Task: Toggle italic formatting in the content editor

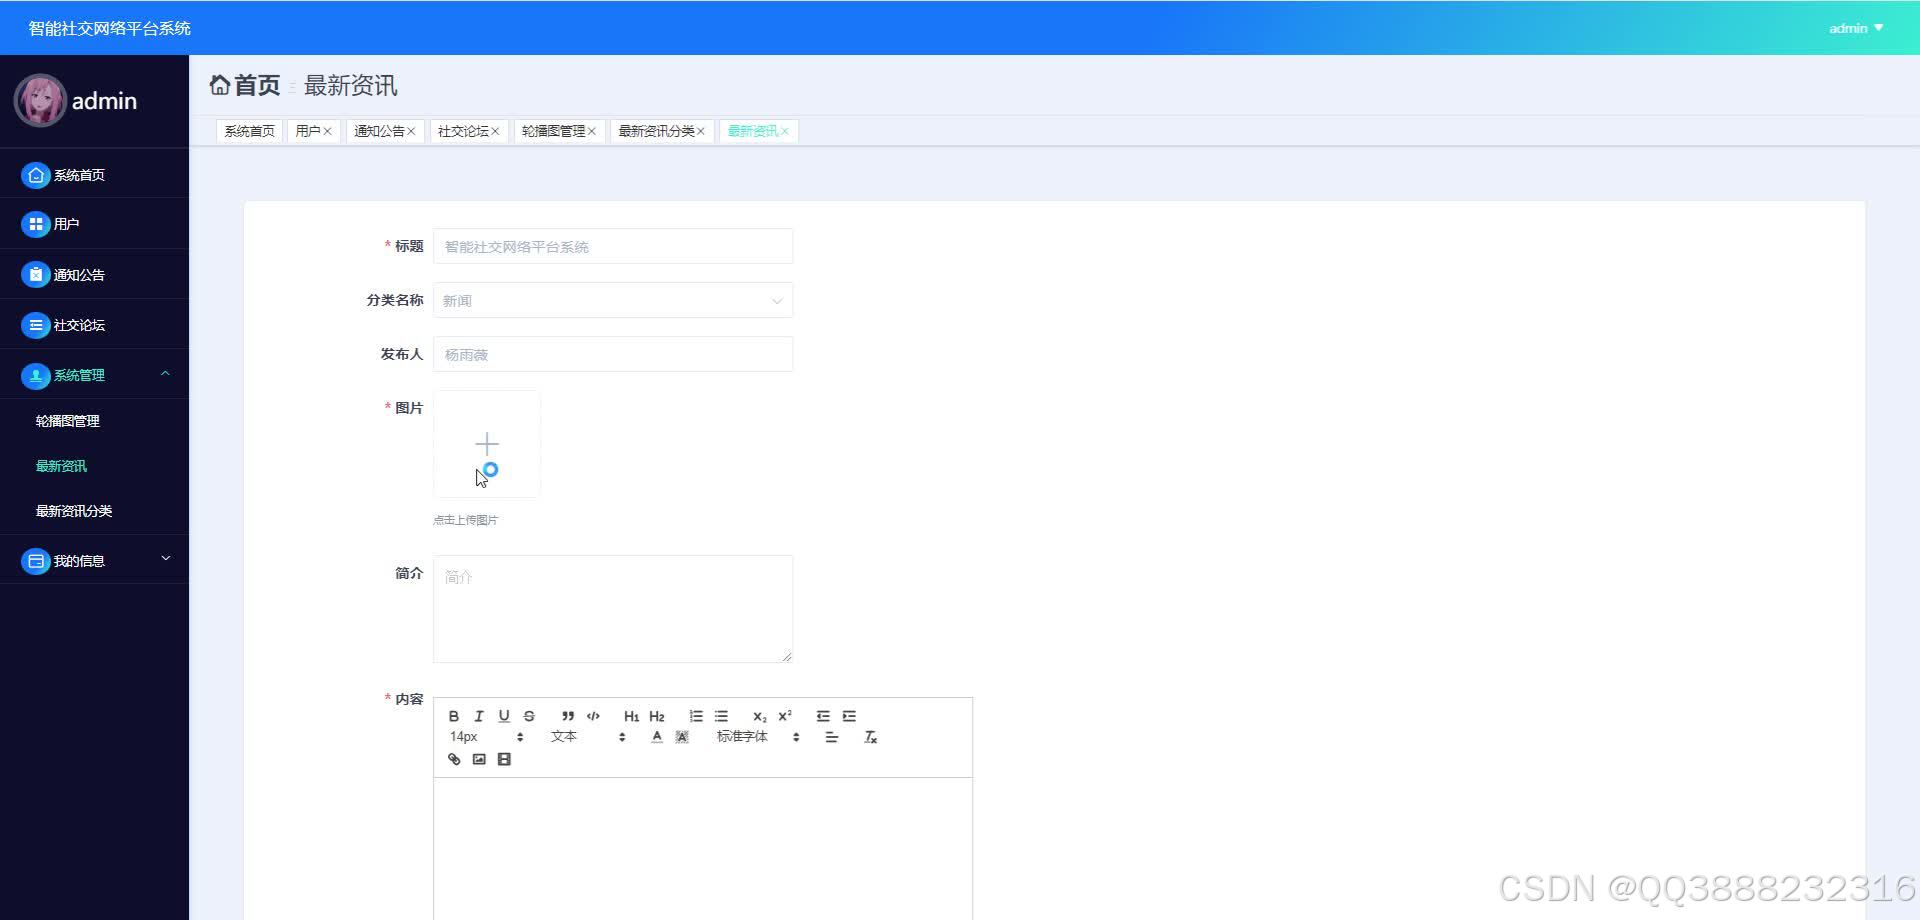Action: tap(479, 716)
